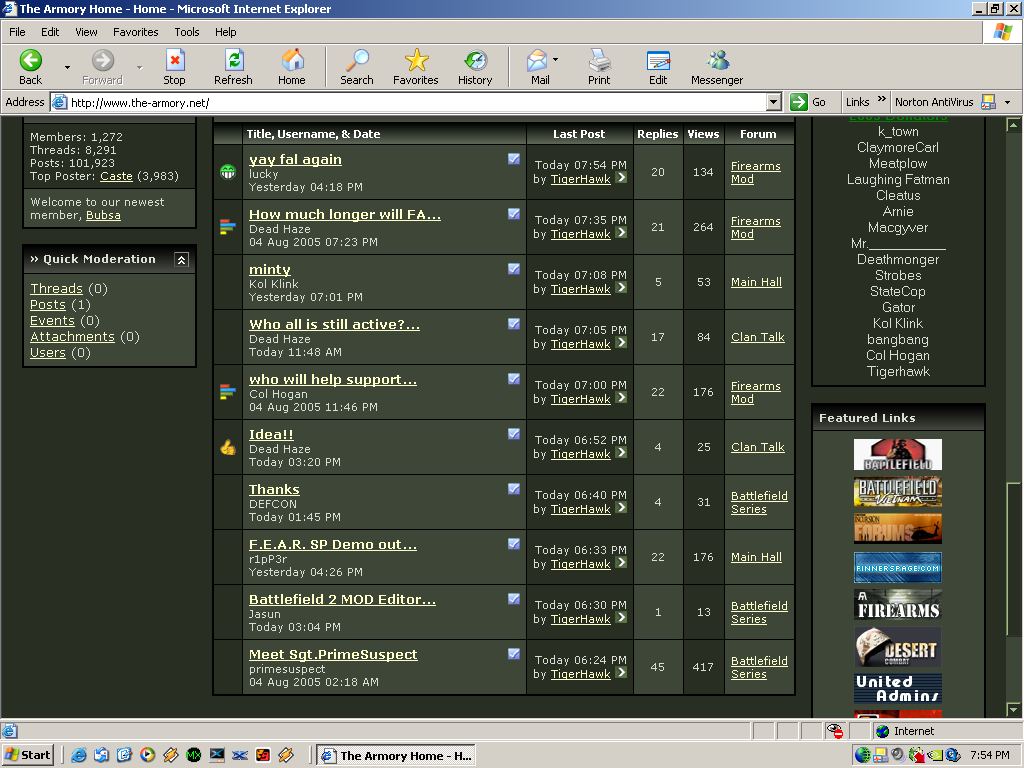Go to last post arrow for minty thread
Screen dimensions: 1024x768
click(x=621, y=287)
